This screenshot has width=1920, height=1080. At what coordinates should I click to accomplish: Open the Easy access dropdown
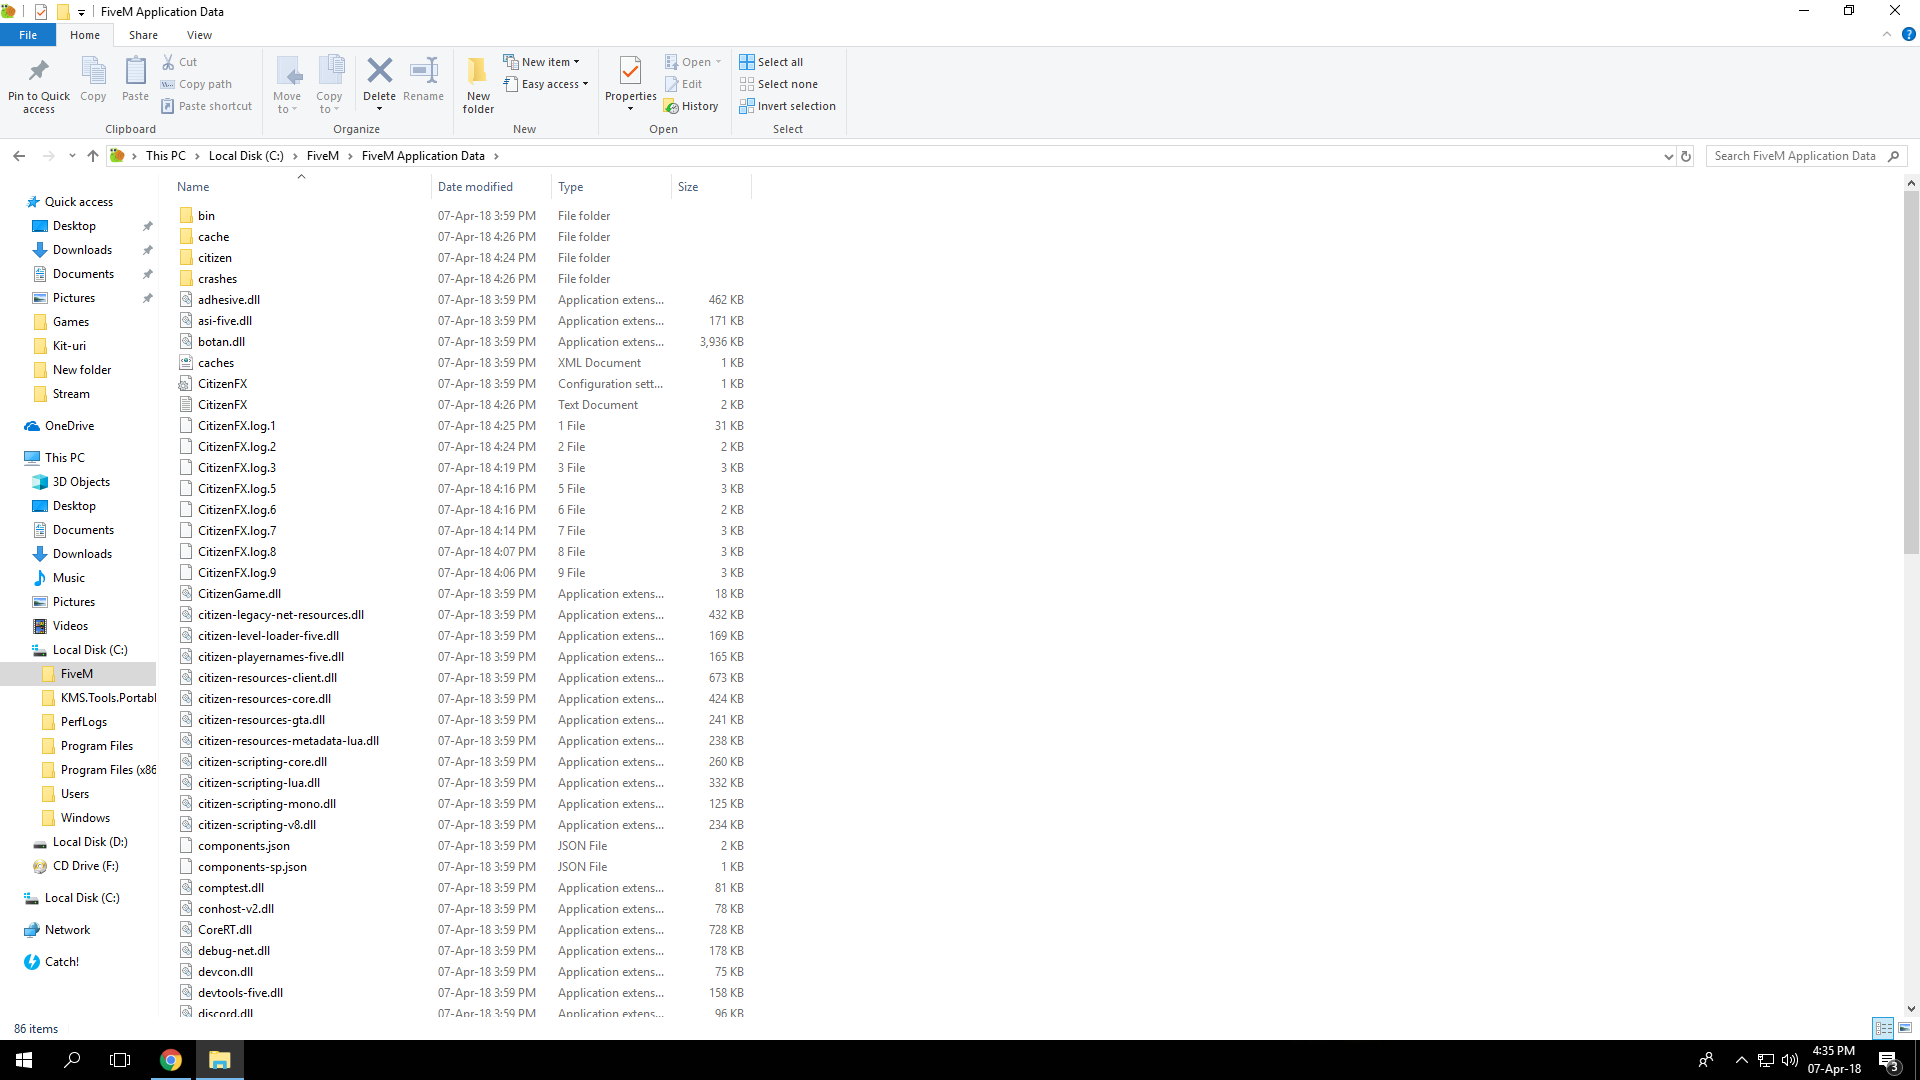tap(546, 84)
